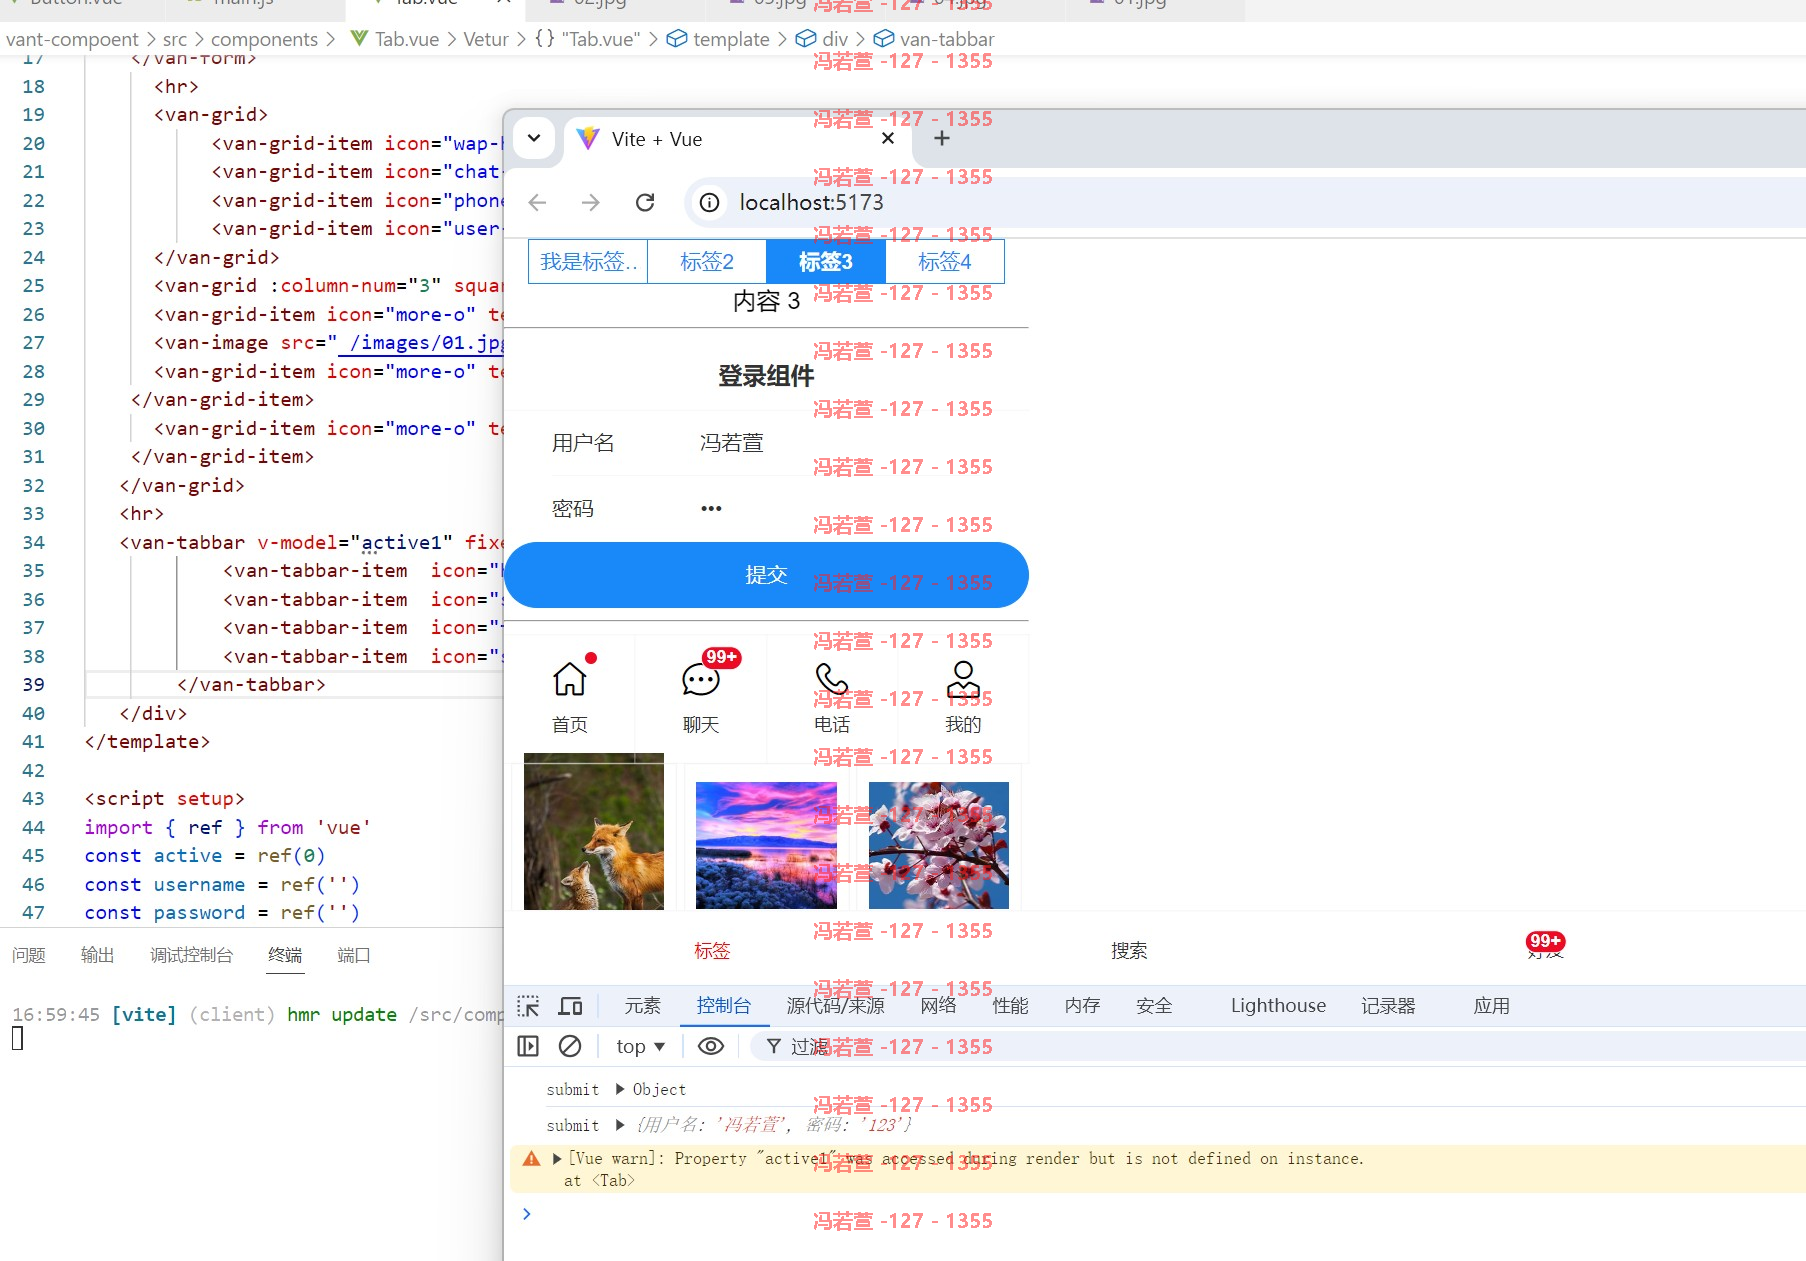Open the 元素 DevTools panel

click(x=643, y=1006)
